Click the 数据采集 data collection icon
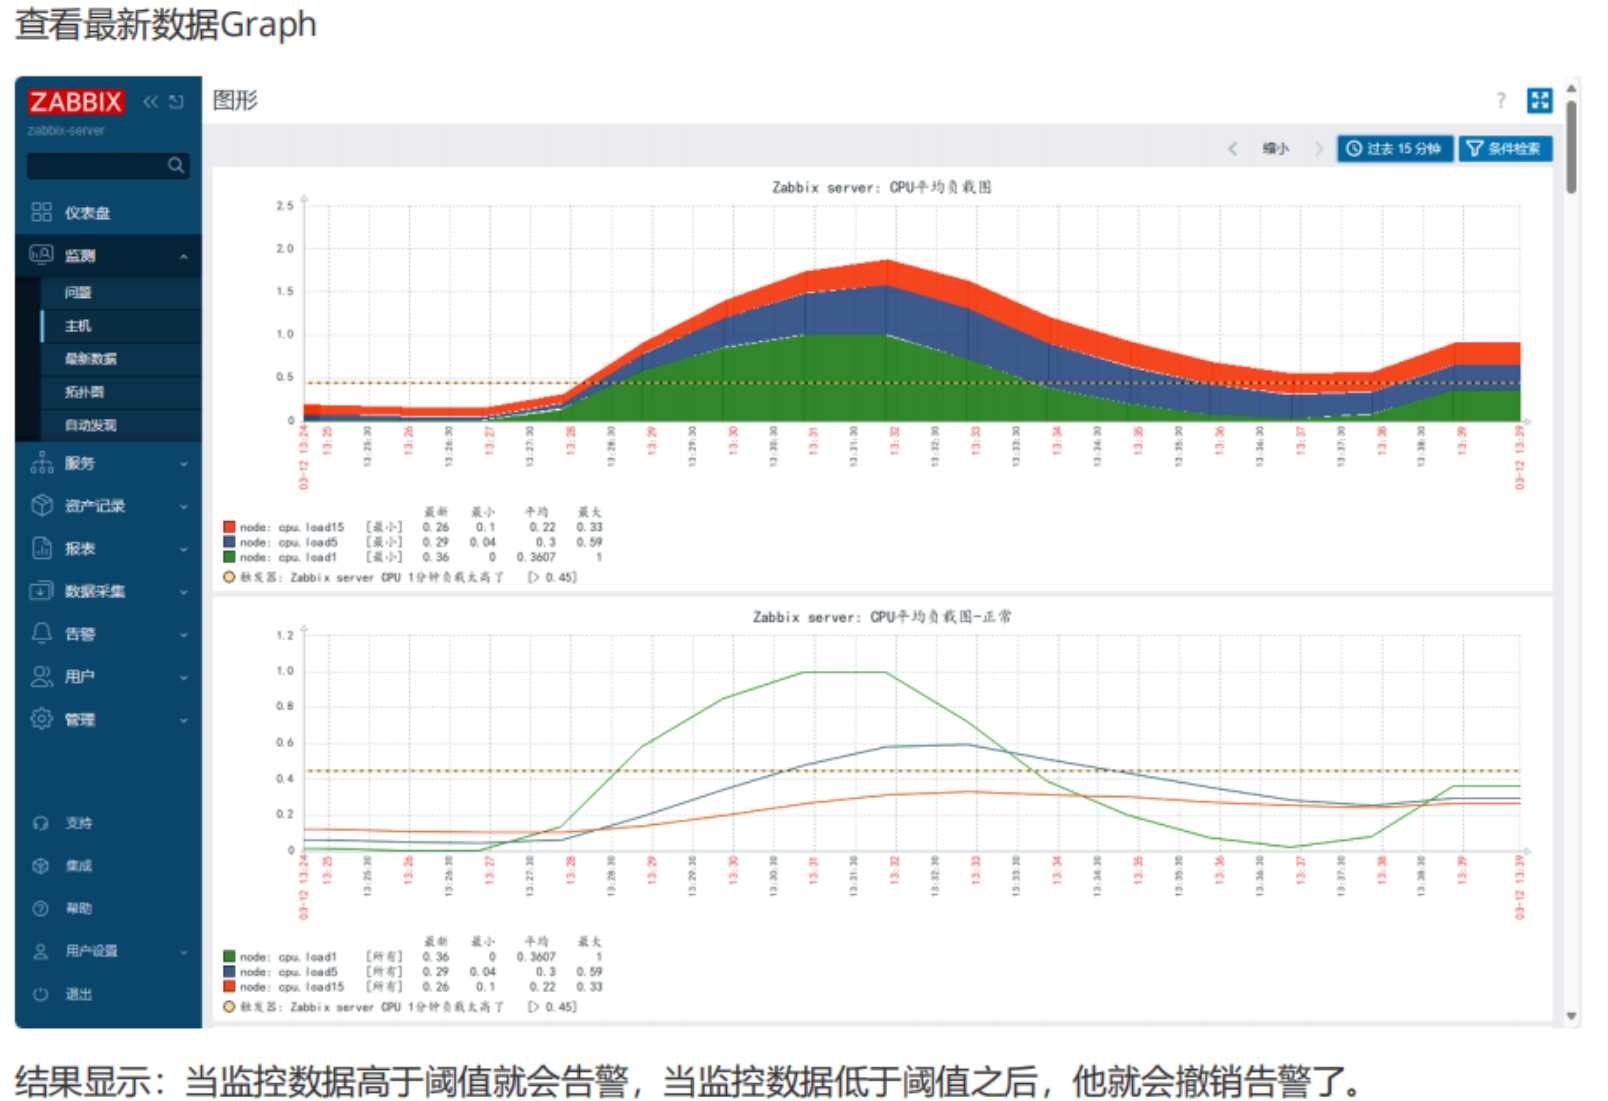The image size is (1608, 1101). pos(41,591)
